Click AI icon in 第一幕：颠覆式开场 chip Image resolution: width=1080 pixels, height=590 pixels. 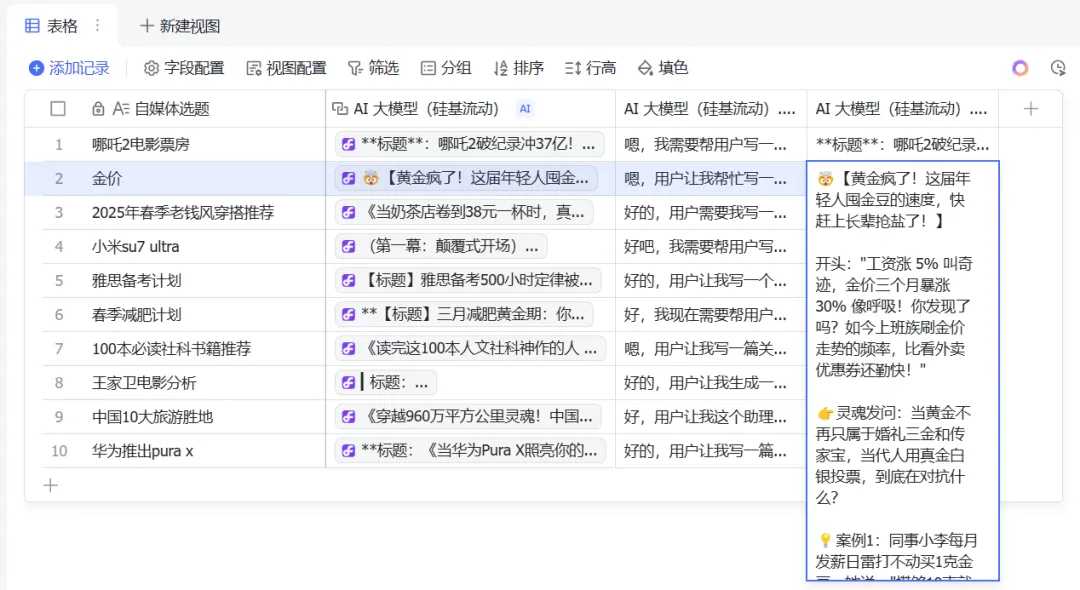(x=349, y=246)
